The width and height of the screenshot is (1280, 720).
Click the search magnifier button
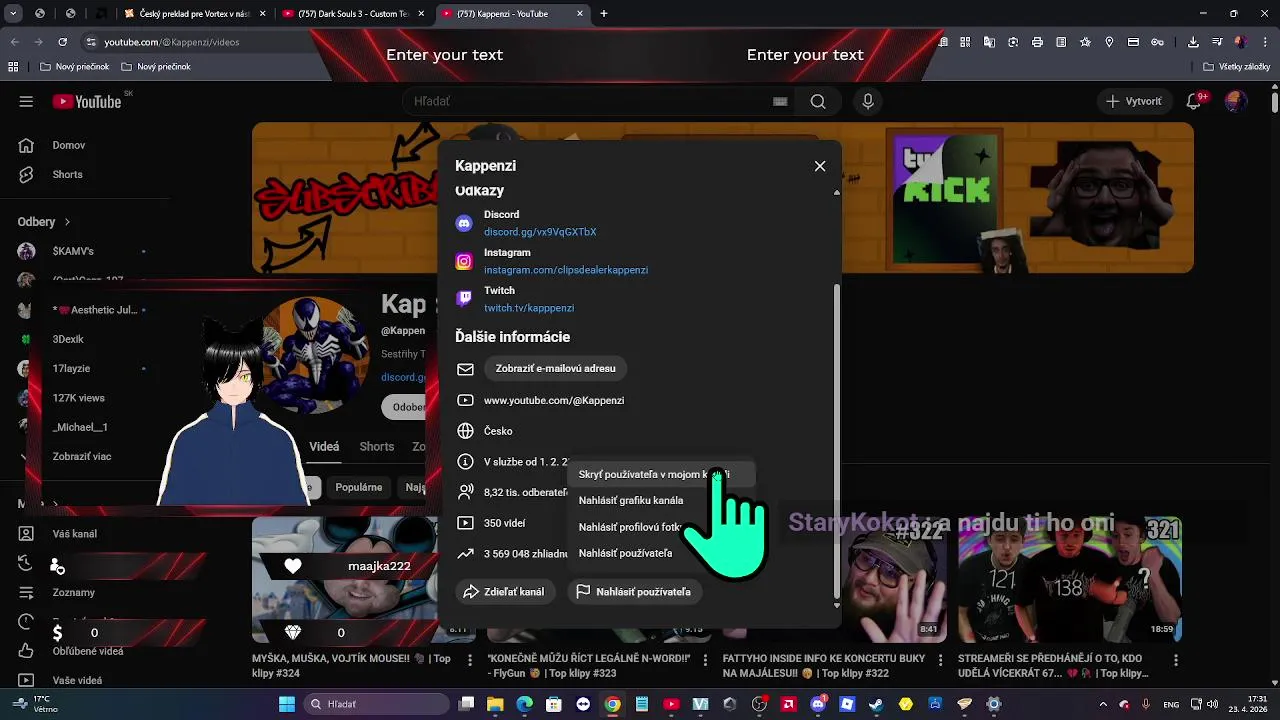click(x=818, y=101)
